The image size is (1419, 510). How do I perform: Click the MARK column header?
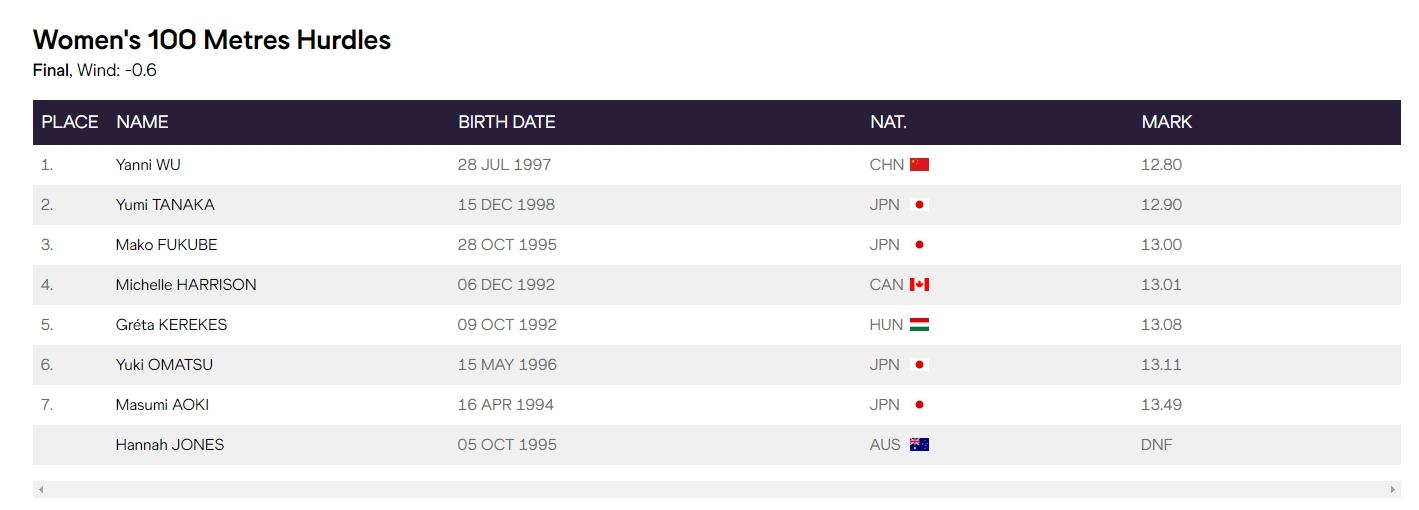(x=1167, y=122)
